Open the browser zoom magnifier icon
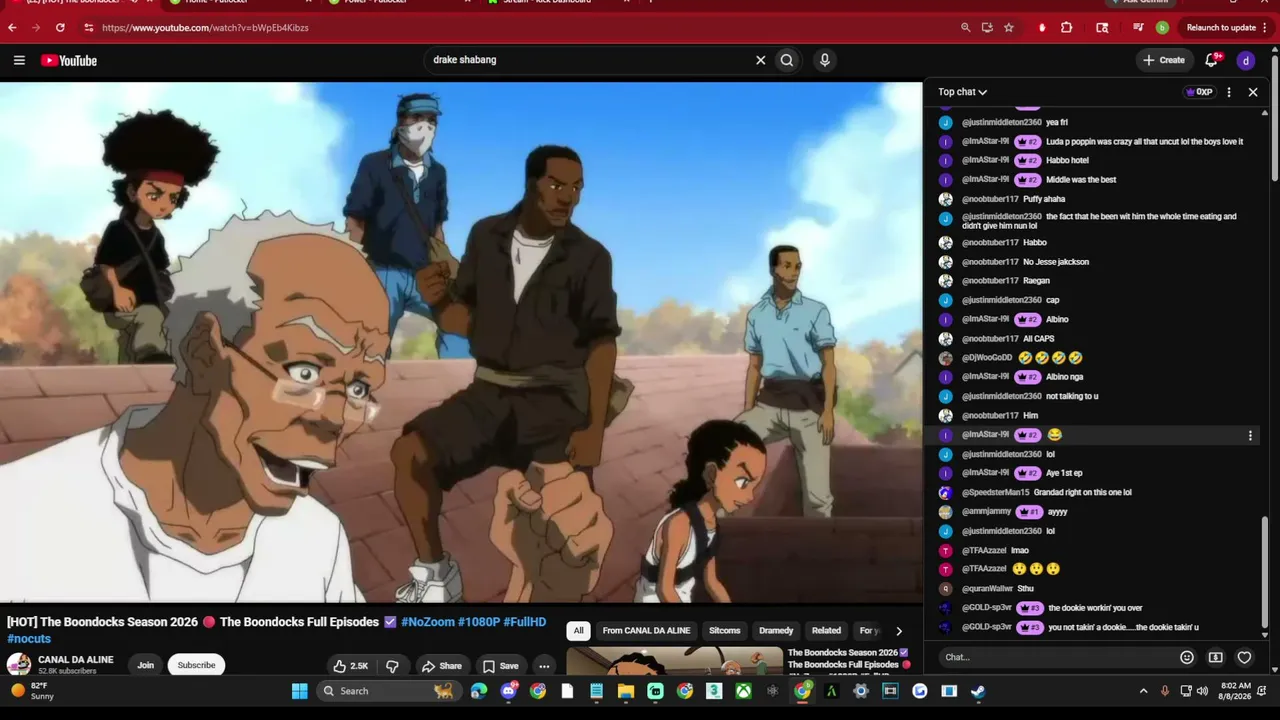This screenshot has width=1280, height=720. coord(965,28)
